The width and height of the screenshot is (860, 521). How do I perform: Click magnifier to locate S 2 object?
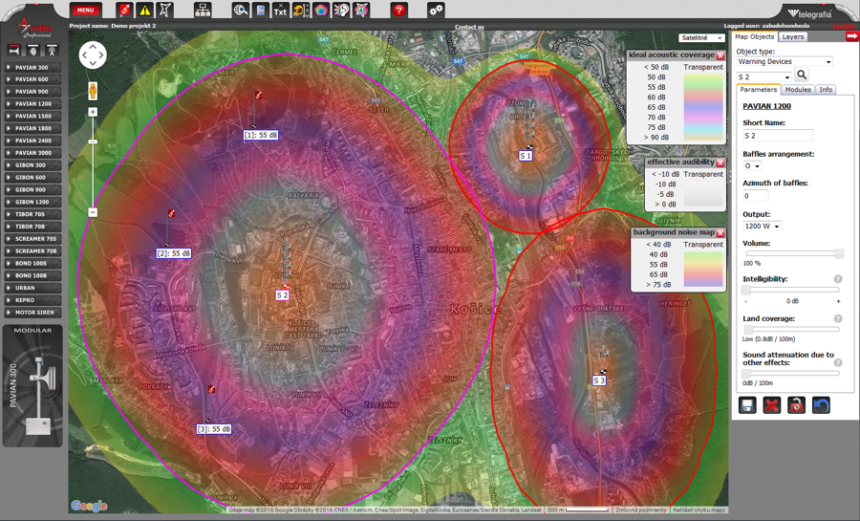pyautogui.click(x=801, y=75)
